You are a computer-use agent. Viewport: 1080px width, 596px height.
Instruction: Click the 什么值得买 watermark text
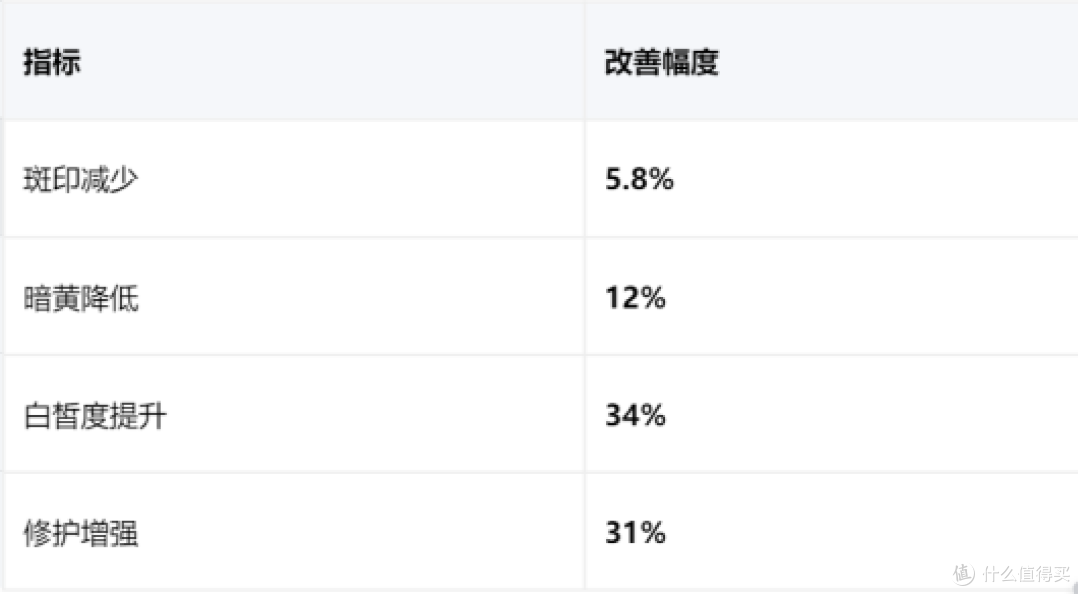click(1027, 574)
